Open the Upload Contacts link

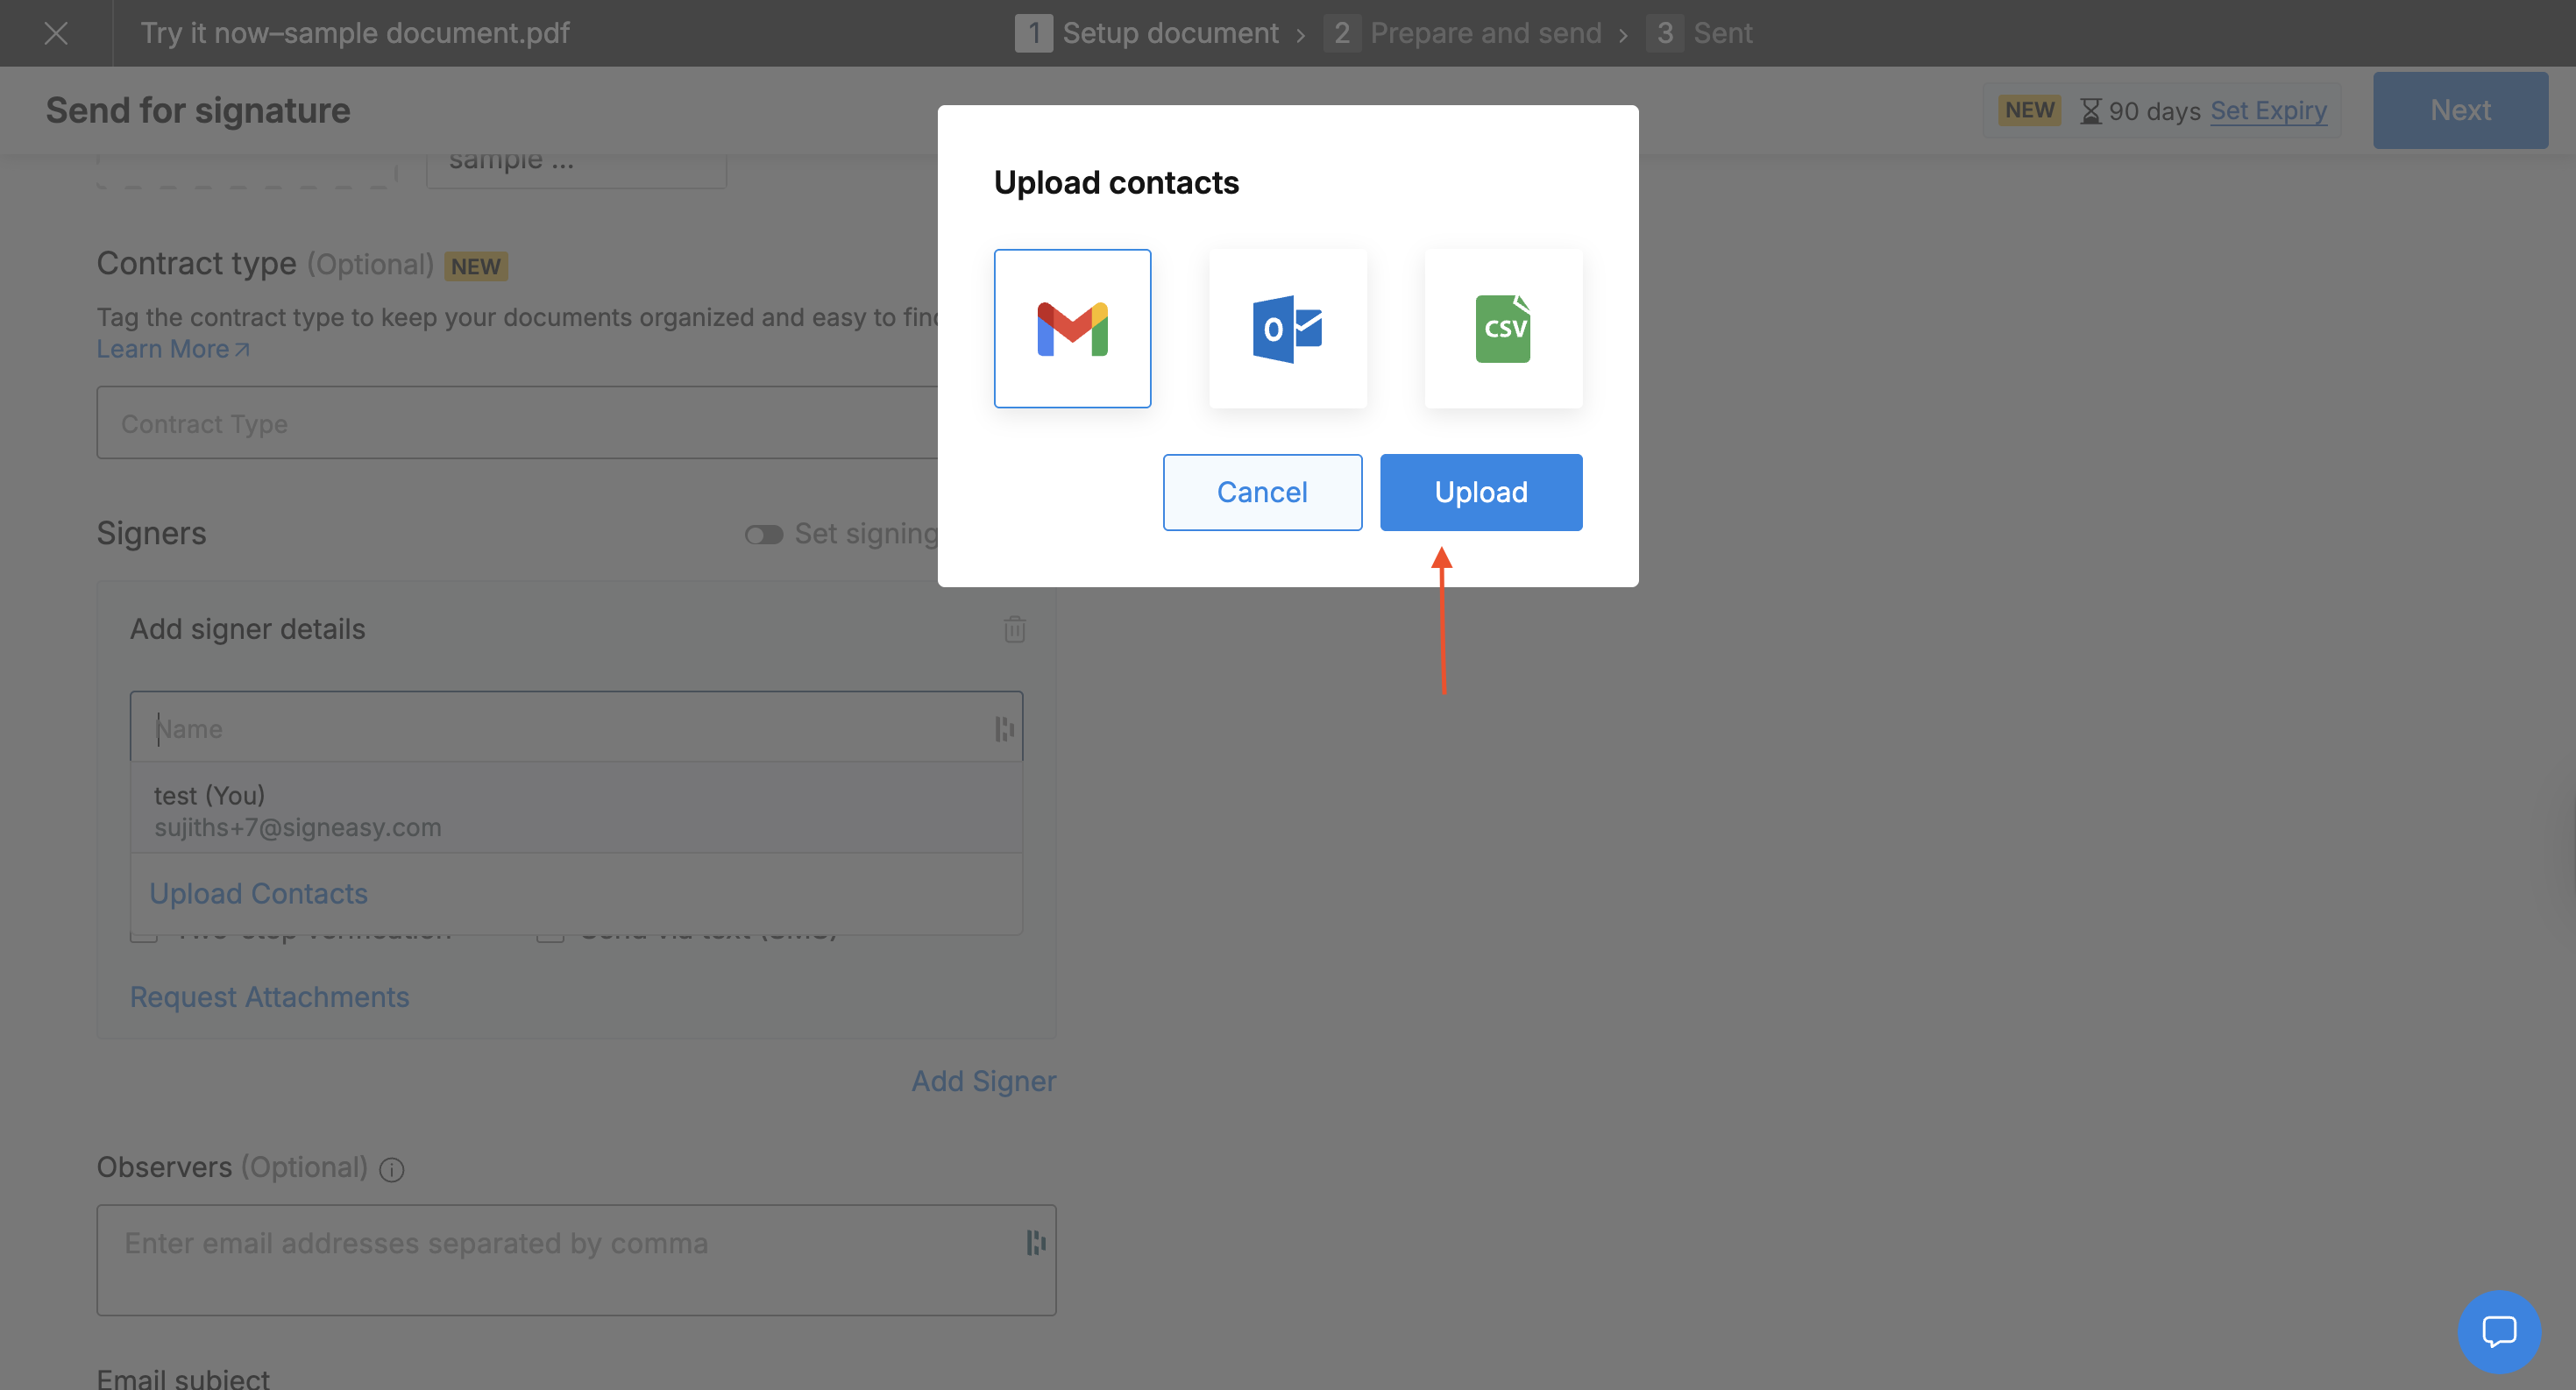click(258, 893)
